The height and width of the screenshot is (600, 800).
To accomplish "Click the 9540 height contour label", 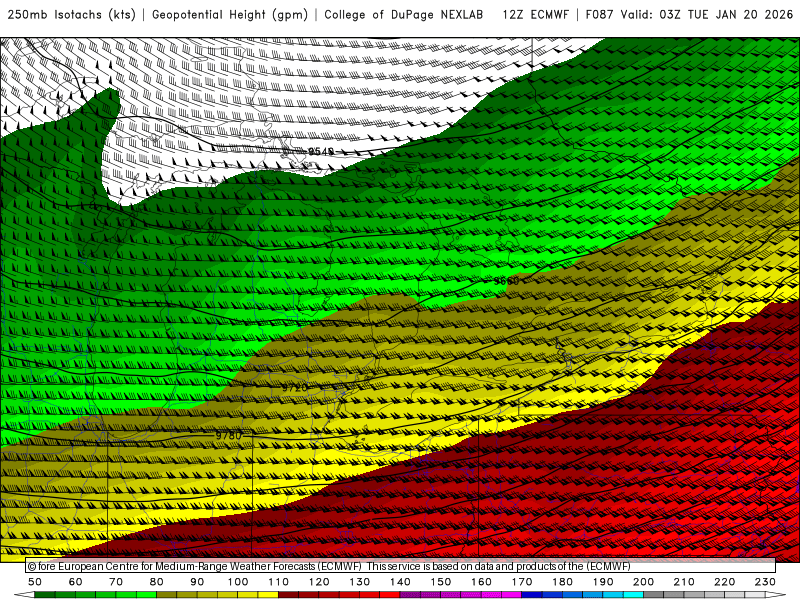I will click(321, 152).
